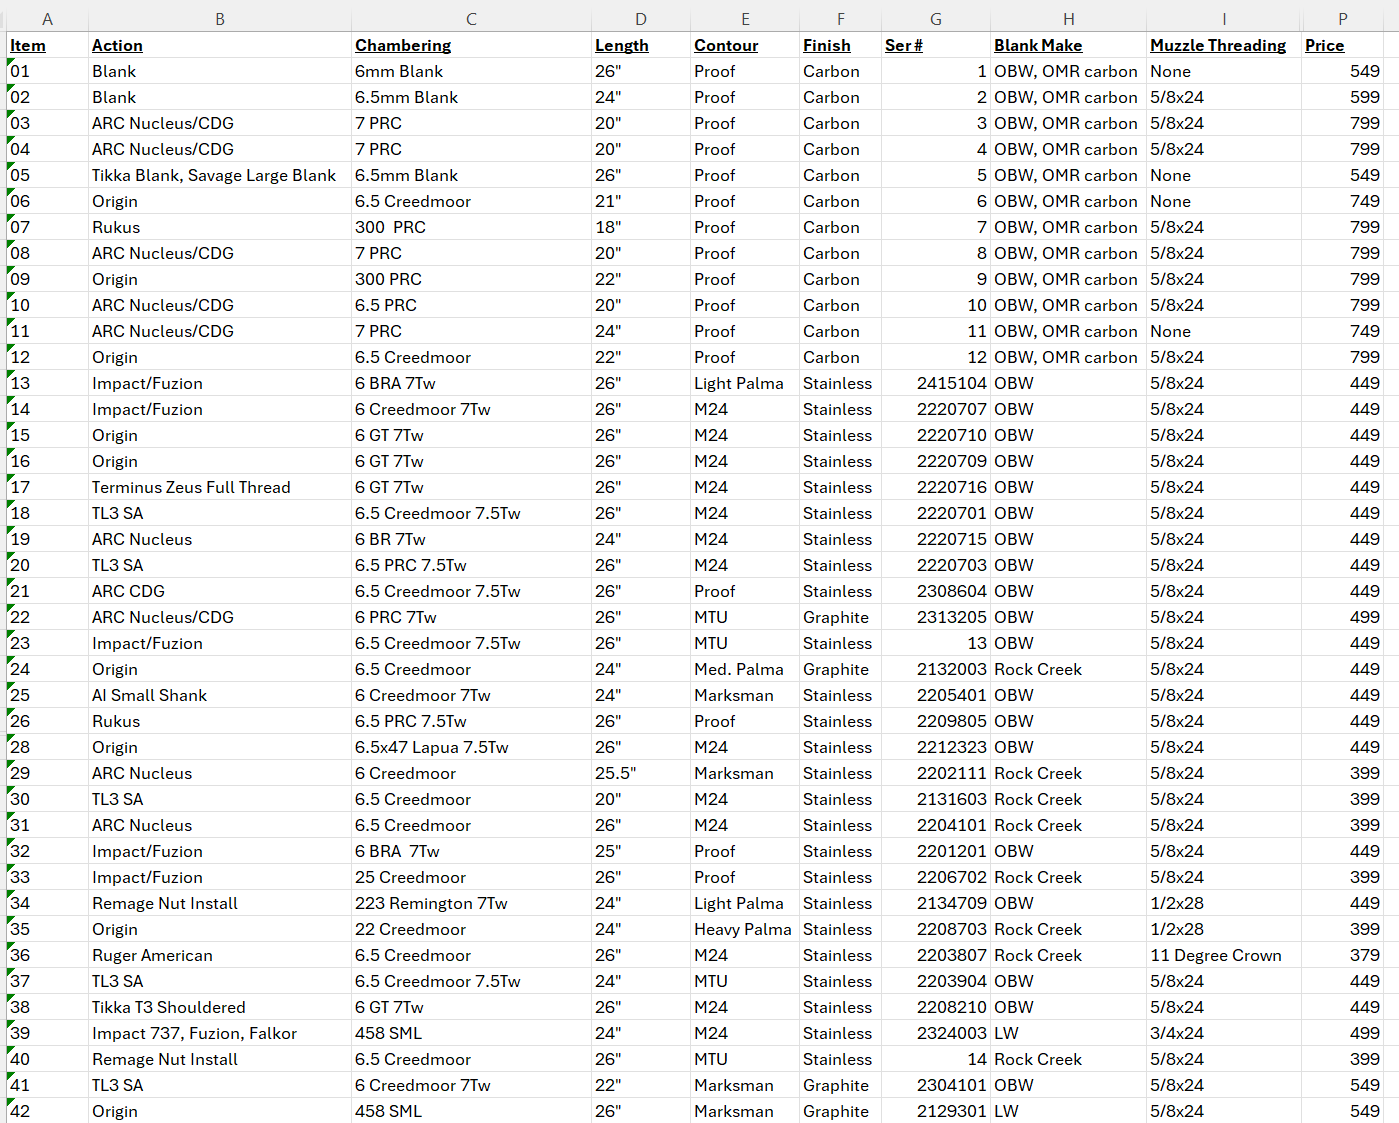Select Tikka Blank, Savage Large Blank cell
The height and width of the screenshot is (1123, 1399).
tap(220, 175)
